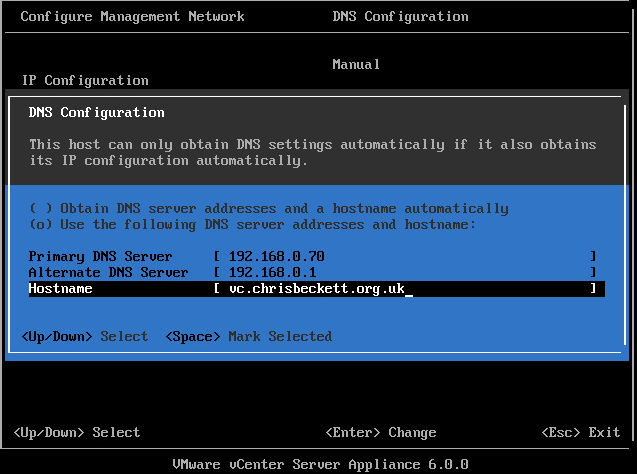Click the Alternate DNS Server label
The image size is (637, 474).
108,273
